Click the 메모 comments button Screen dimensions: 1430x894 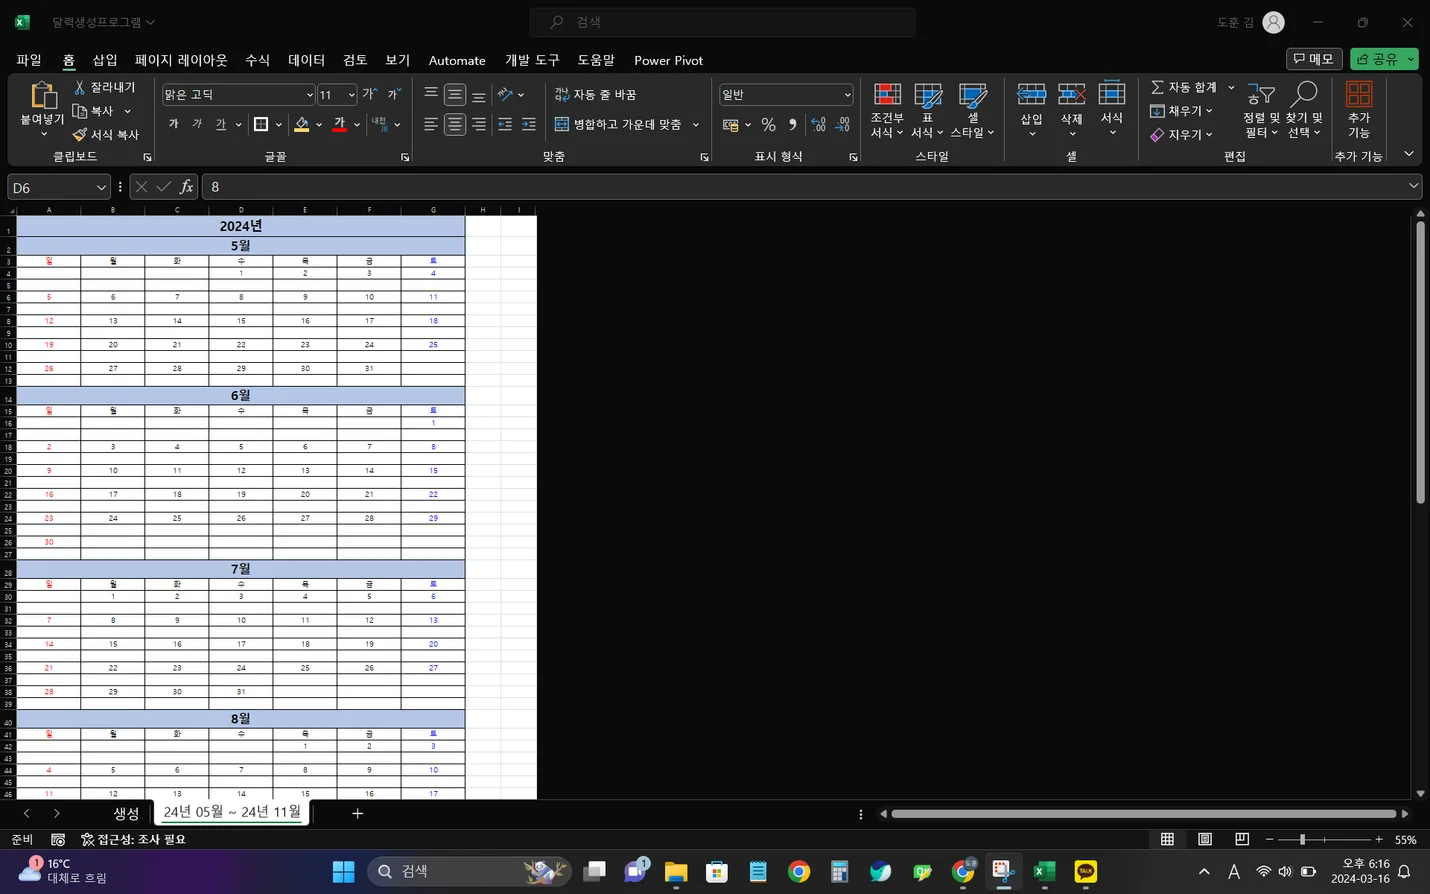[x=1313, y=59]
